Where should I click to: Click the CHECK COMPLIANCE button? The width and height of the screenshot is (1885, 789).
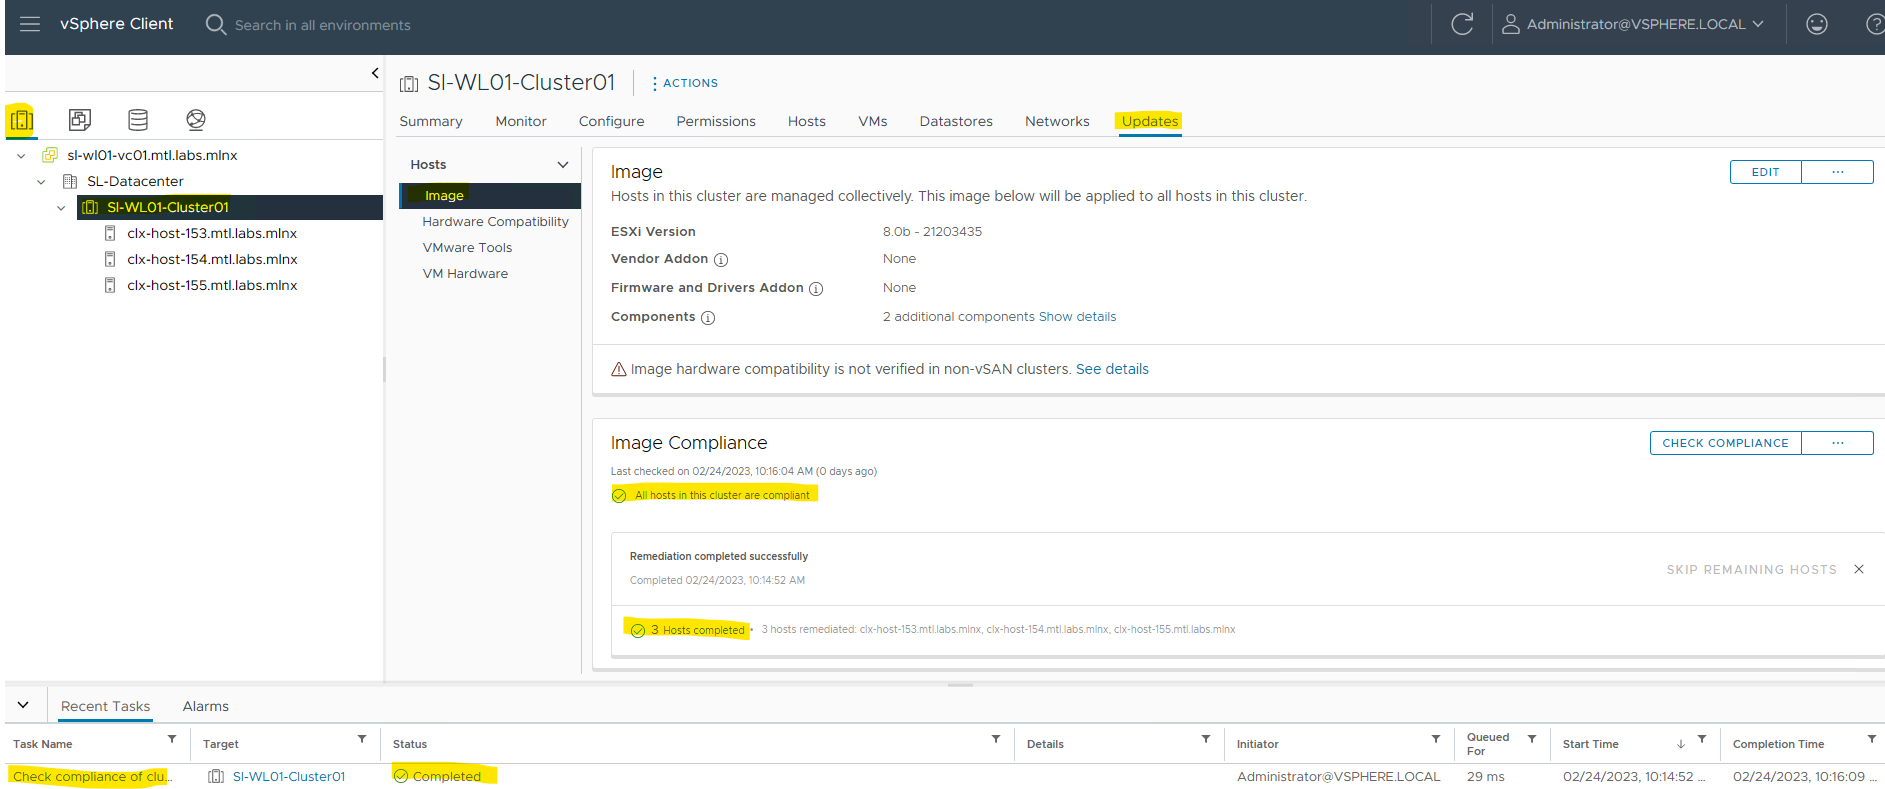1726,443
